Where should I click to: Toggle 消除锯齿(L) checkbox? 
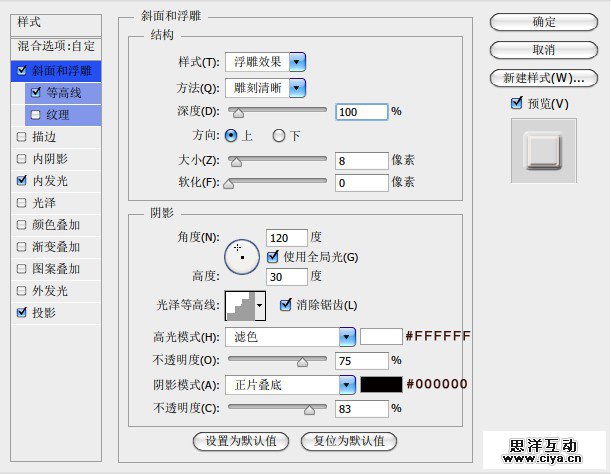tap(286, 304)
